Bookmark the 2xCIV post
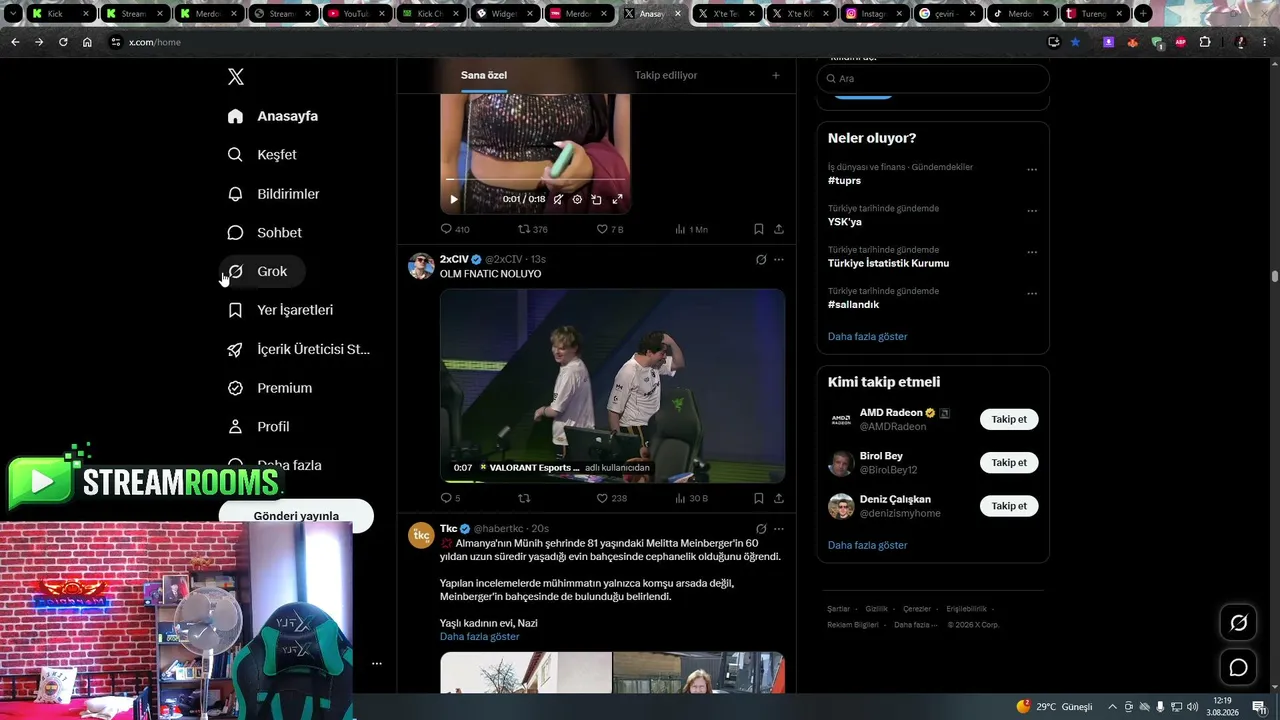The height and width of the screenshot is (720, 1280). pyautogui.click(x=759, y=498)
